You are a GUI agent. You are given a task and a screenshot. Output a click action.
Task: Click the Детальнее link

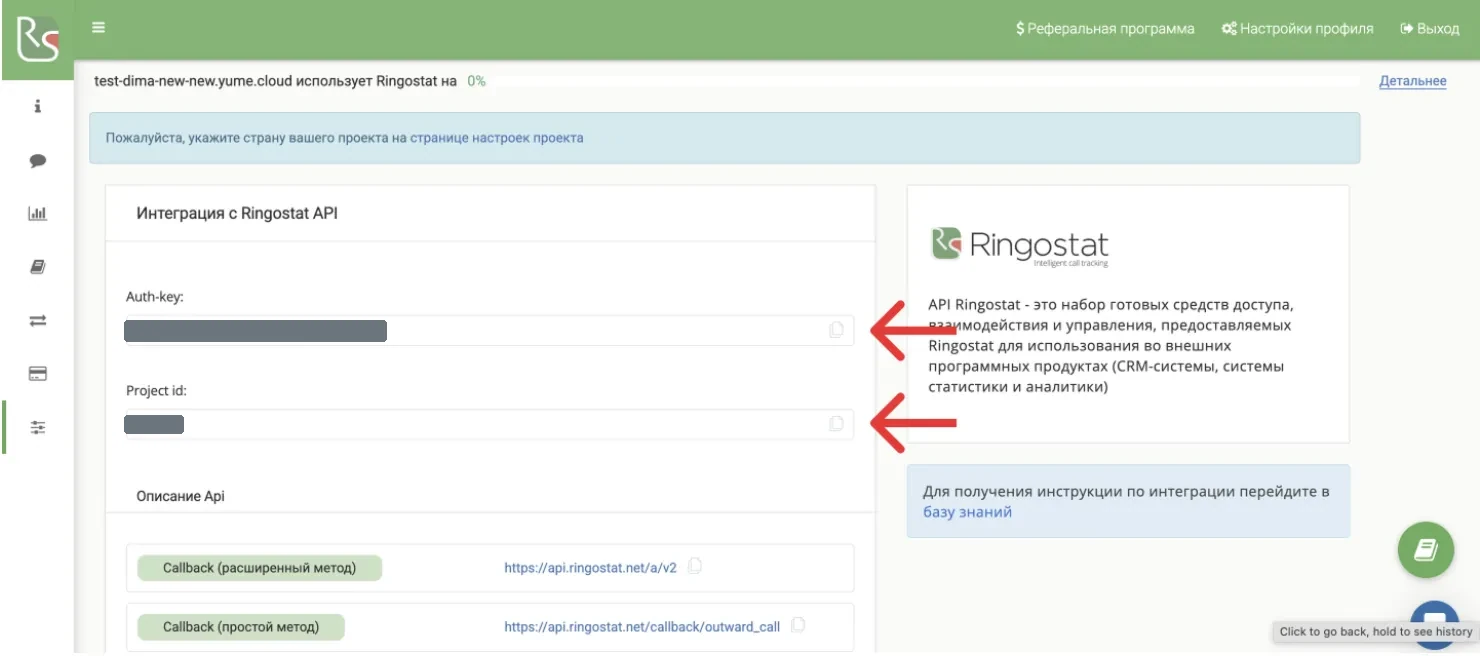[x=1412, y=81]
